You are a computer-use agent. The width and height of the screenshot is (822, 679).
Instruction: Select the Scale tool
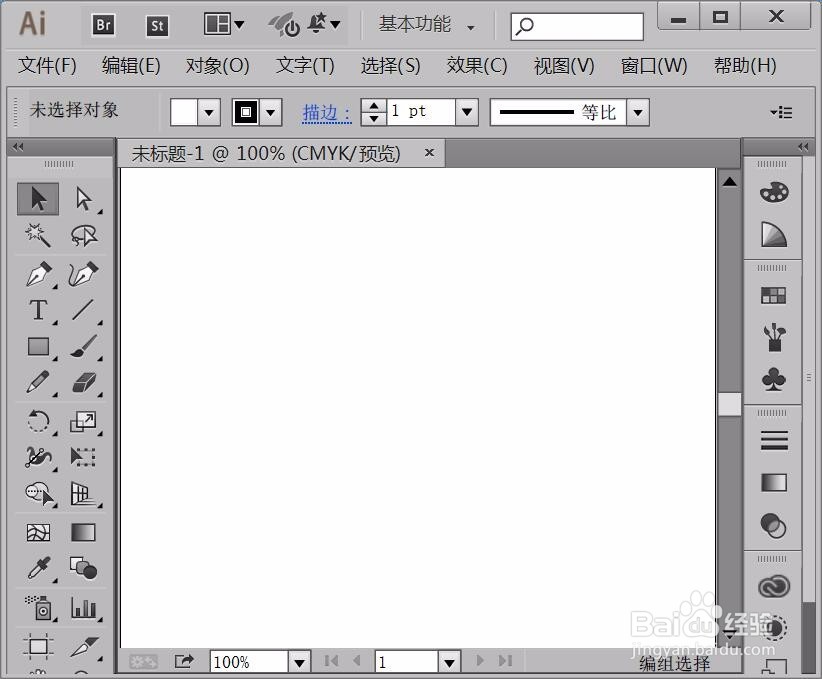83,422
